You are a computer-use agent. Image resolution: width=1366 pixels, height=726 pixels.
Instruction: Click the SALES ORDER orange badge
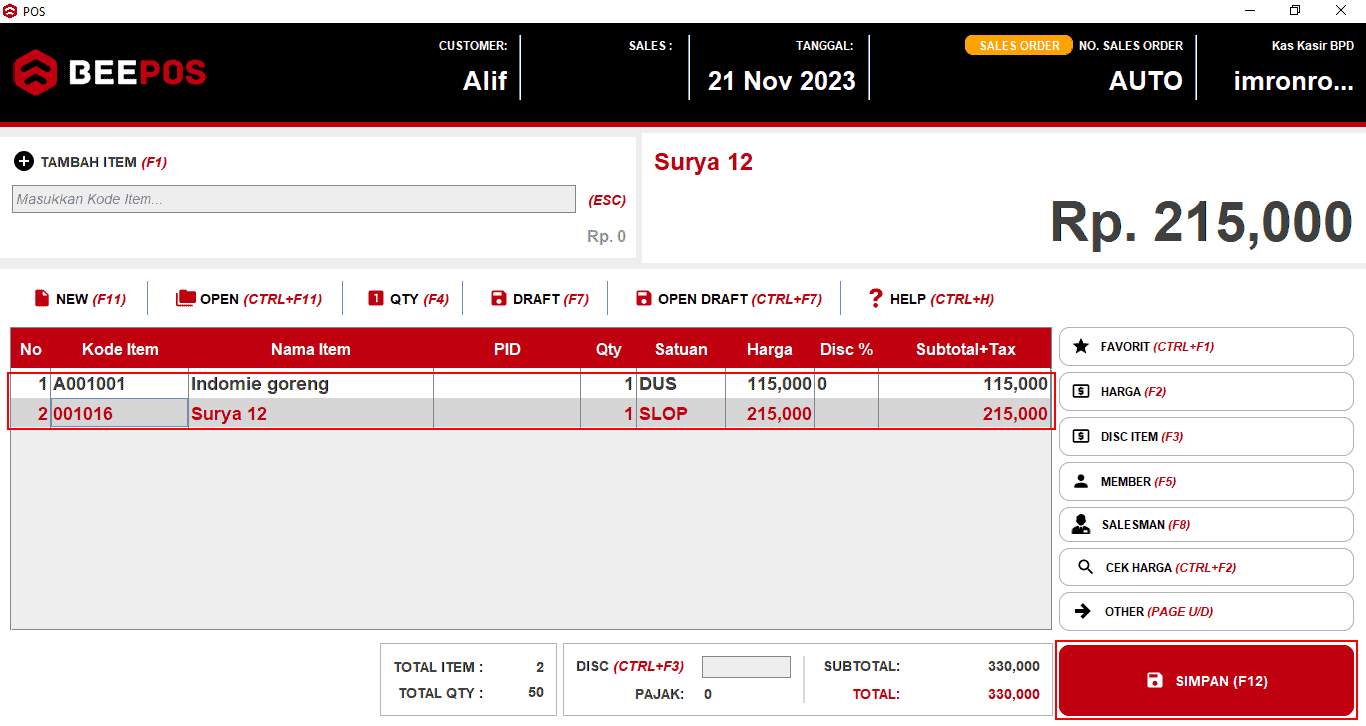pyautogui.click(x=1019, y=46)
